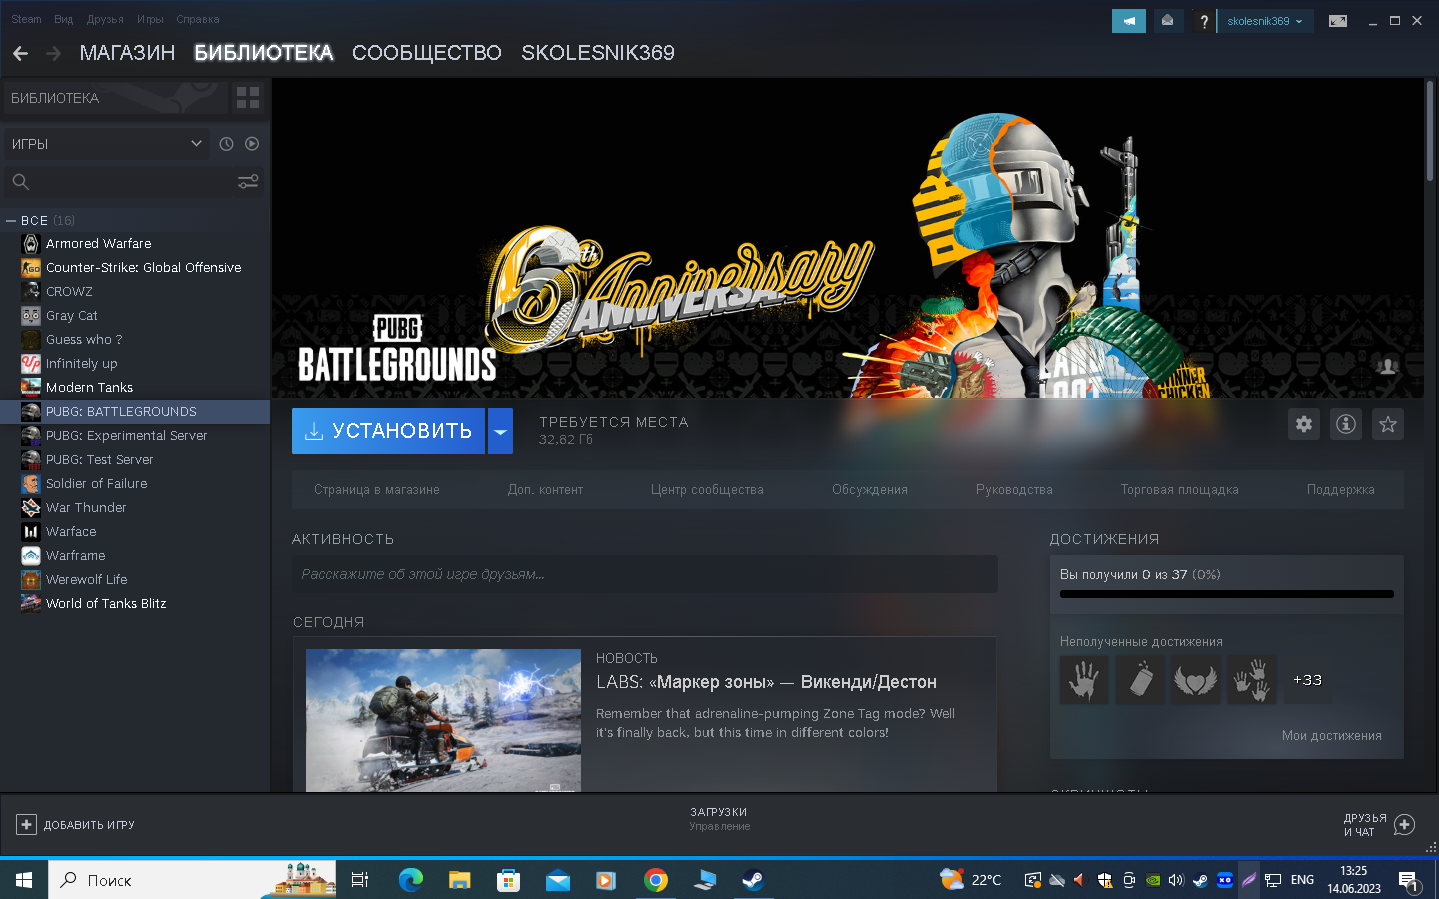Click the winged heart achievement icon
The image size is (1439, 899).
click(1196, 680)
